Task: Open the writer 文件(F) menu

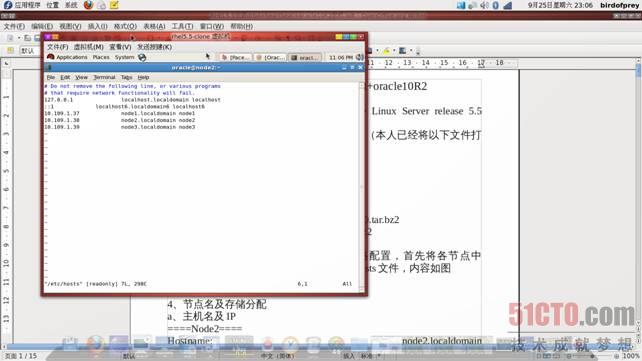Action: (14, 26)
